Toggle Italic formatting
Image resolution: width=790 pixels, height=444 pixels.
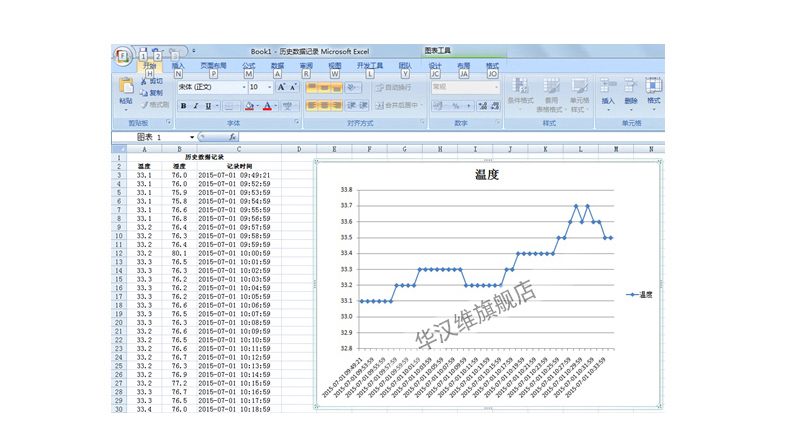tap(195, 106)
